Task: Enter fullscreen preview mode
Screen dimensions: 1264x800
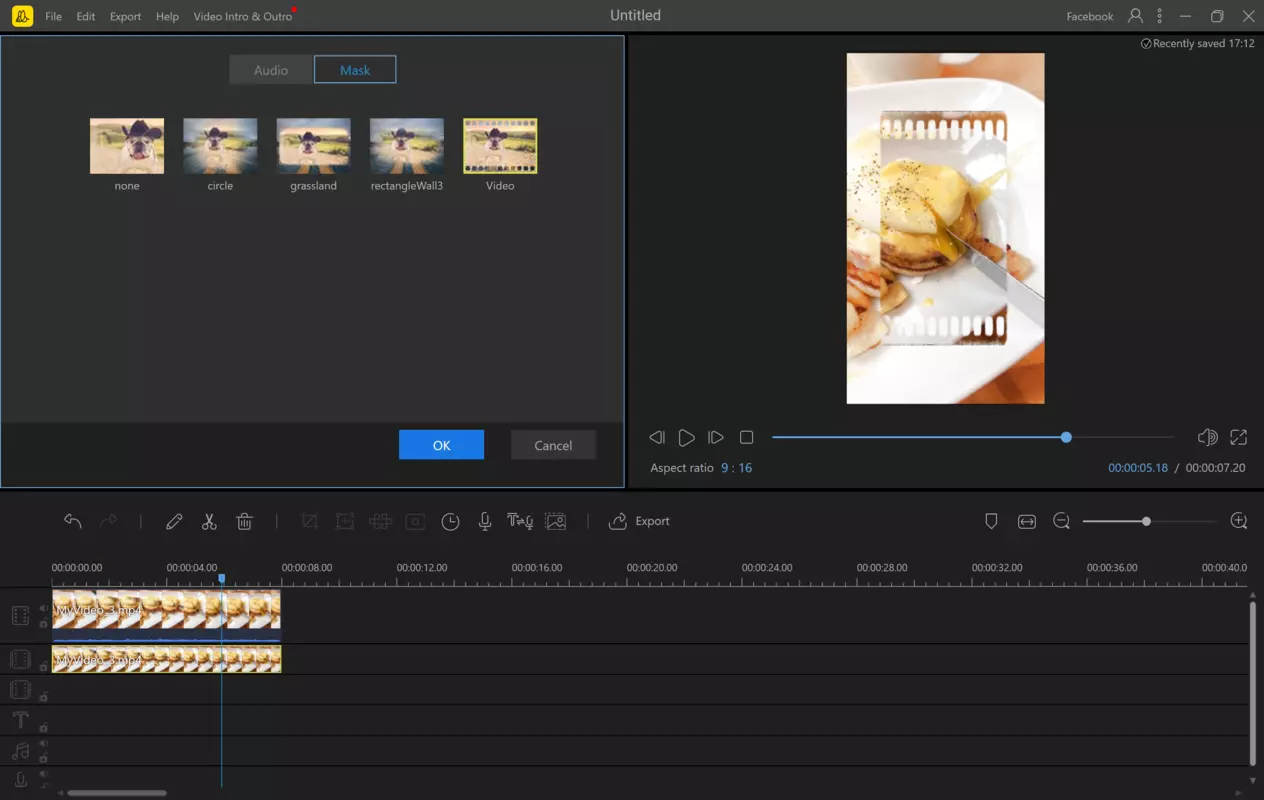Action: pyautogui.click(x=1238, y=437)
